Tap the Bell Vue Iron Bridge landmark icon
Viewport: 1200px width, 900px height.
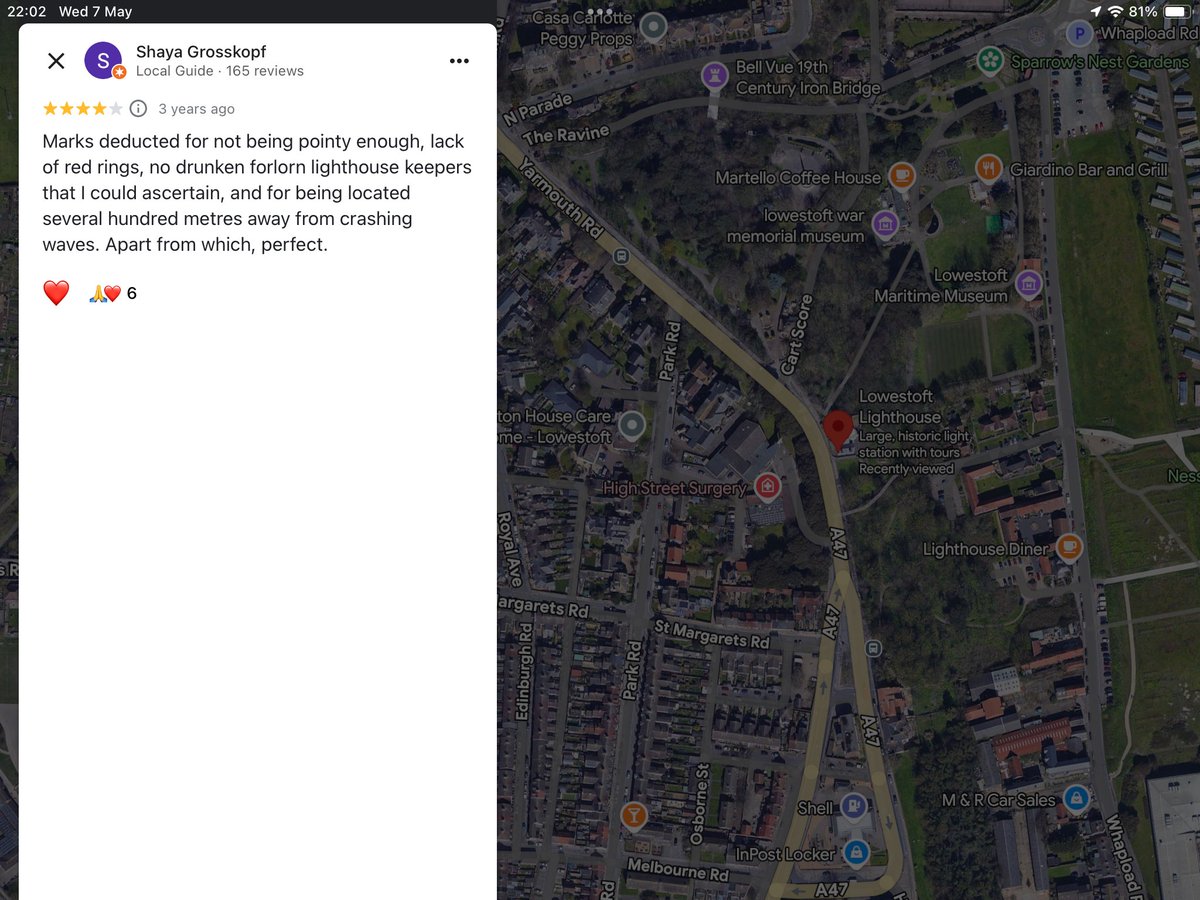coord(714,75)
